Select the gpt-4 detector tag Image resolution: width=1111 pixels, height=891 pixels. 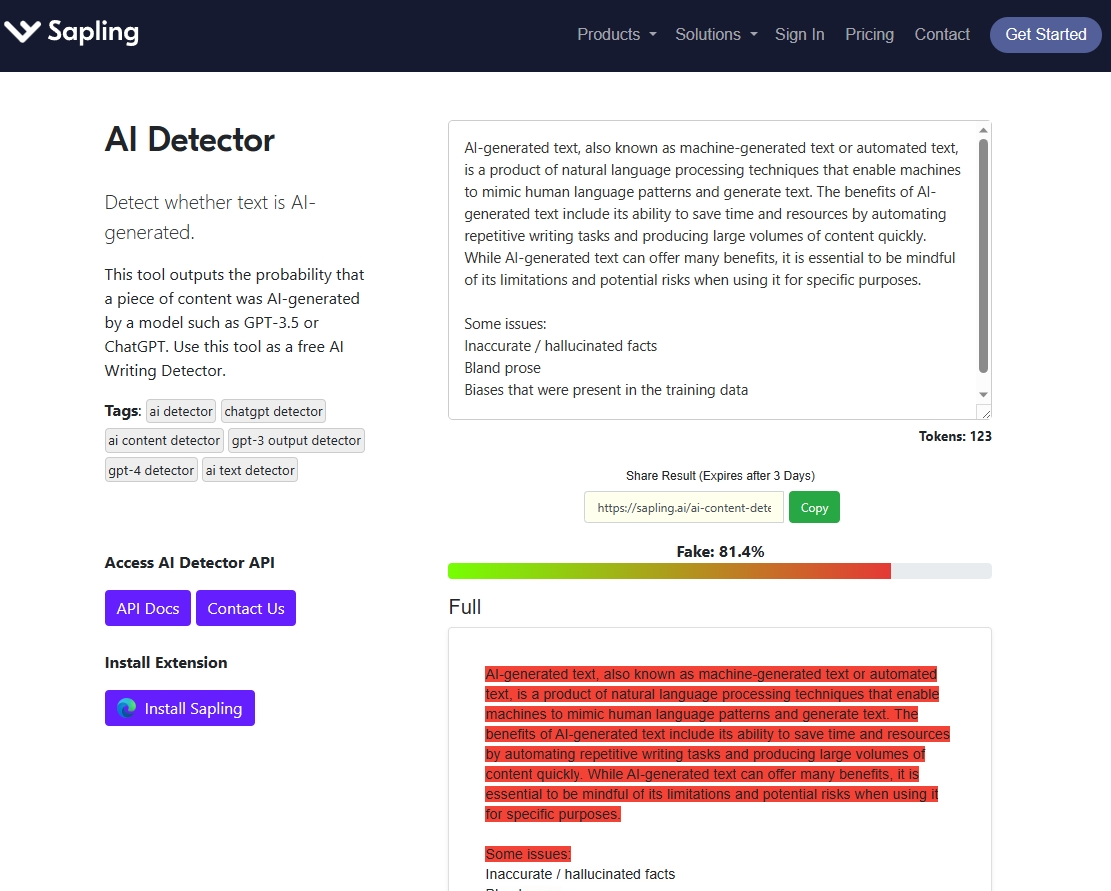tap(151, 470)
